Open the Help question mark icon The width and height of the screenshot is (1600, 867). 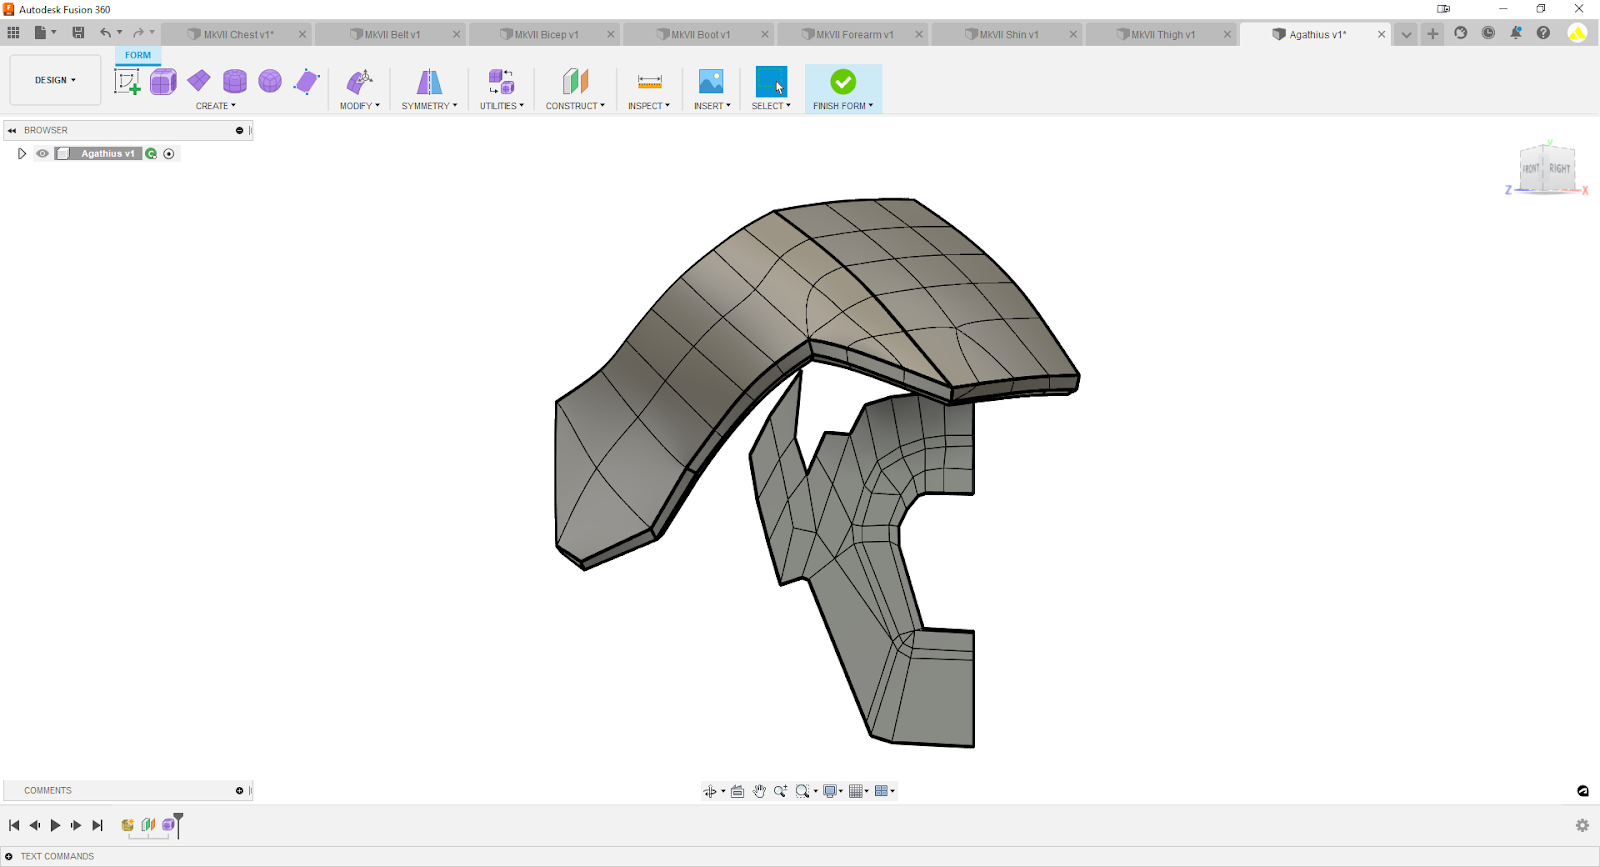(x=1543, y=33)
